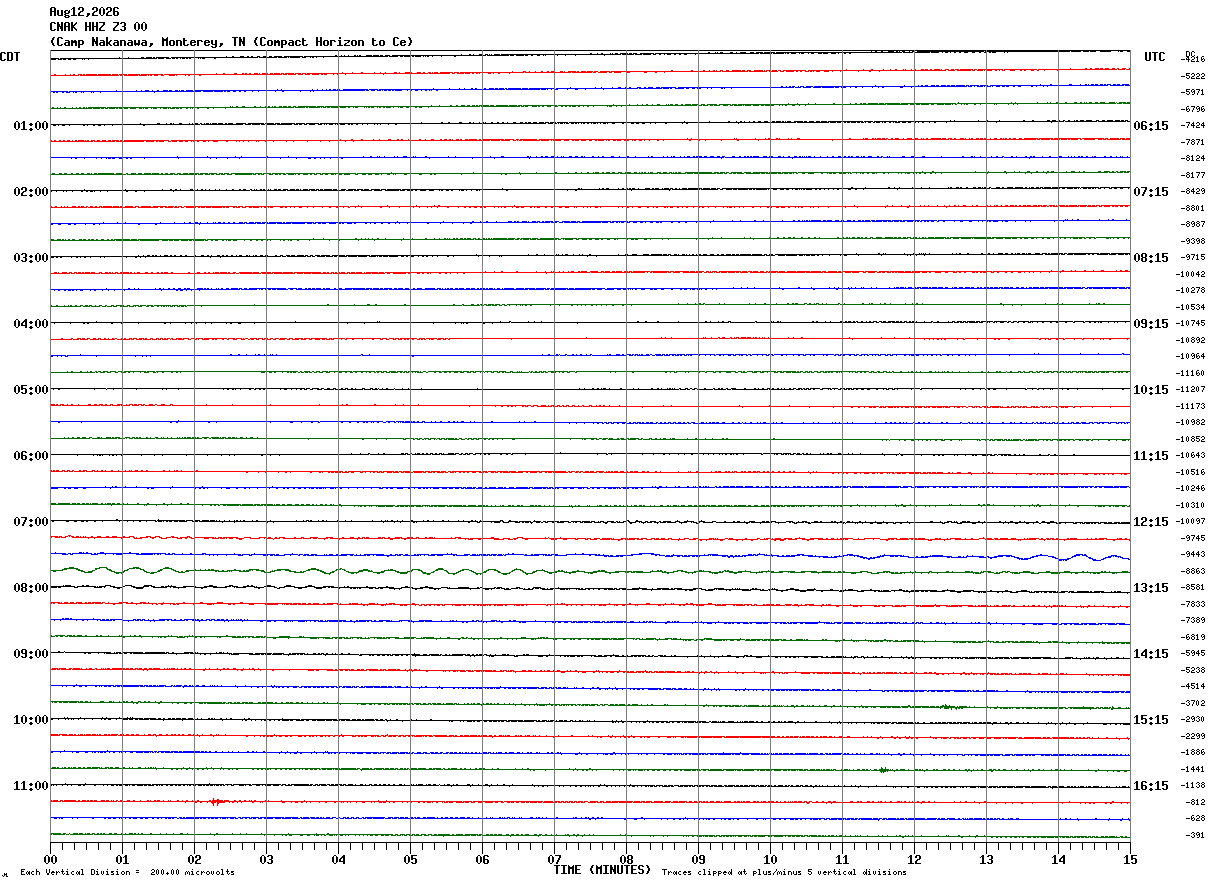1210x886 pixels.
Task: Click the DC offset value -10097
Action: tap(1191, 522)
